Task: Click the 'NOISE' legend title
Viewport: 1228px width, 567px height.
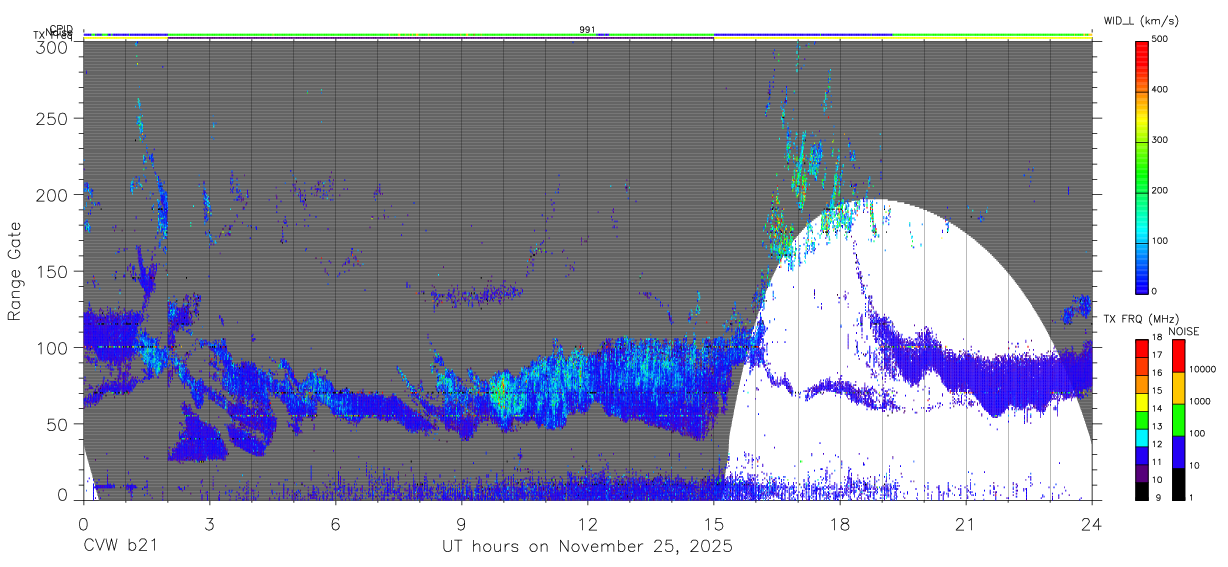Action: [x=1183, y=332]
